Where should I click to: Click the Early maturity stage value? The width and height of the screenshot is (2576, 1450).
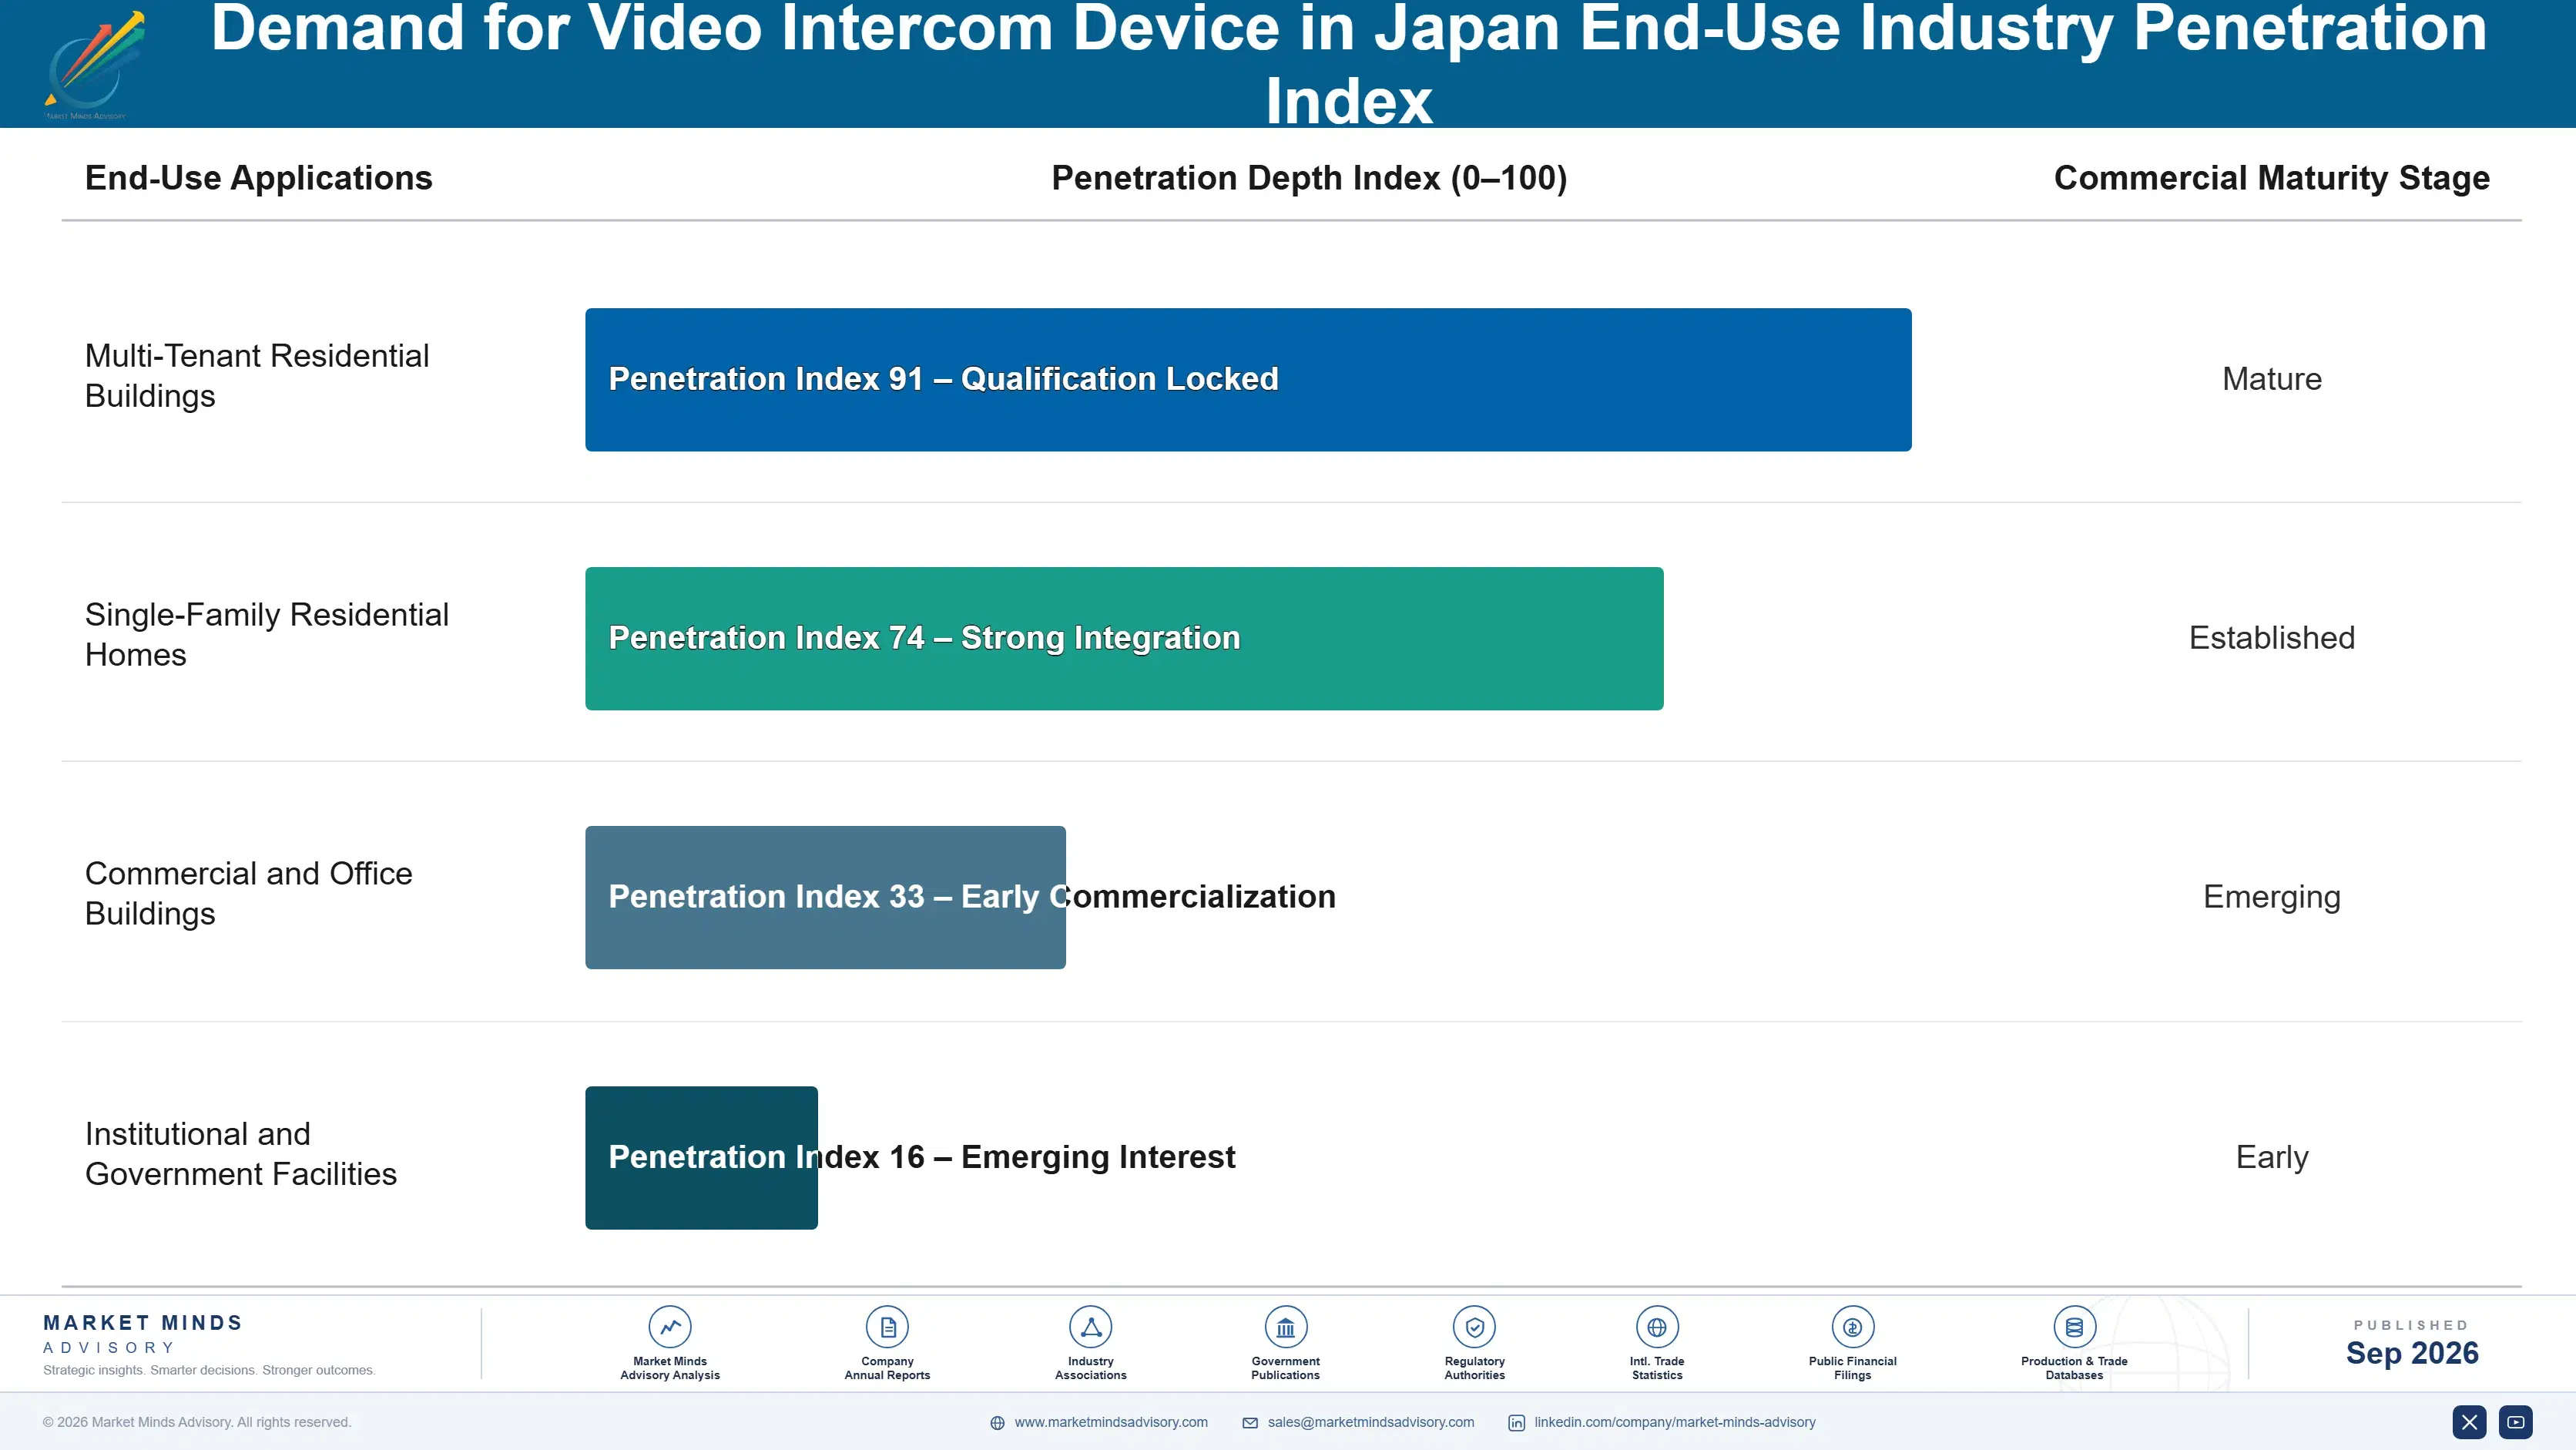[x=2271, y=1157]
